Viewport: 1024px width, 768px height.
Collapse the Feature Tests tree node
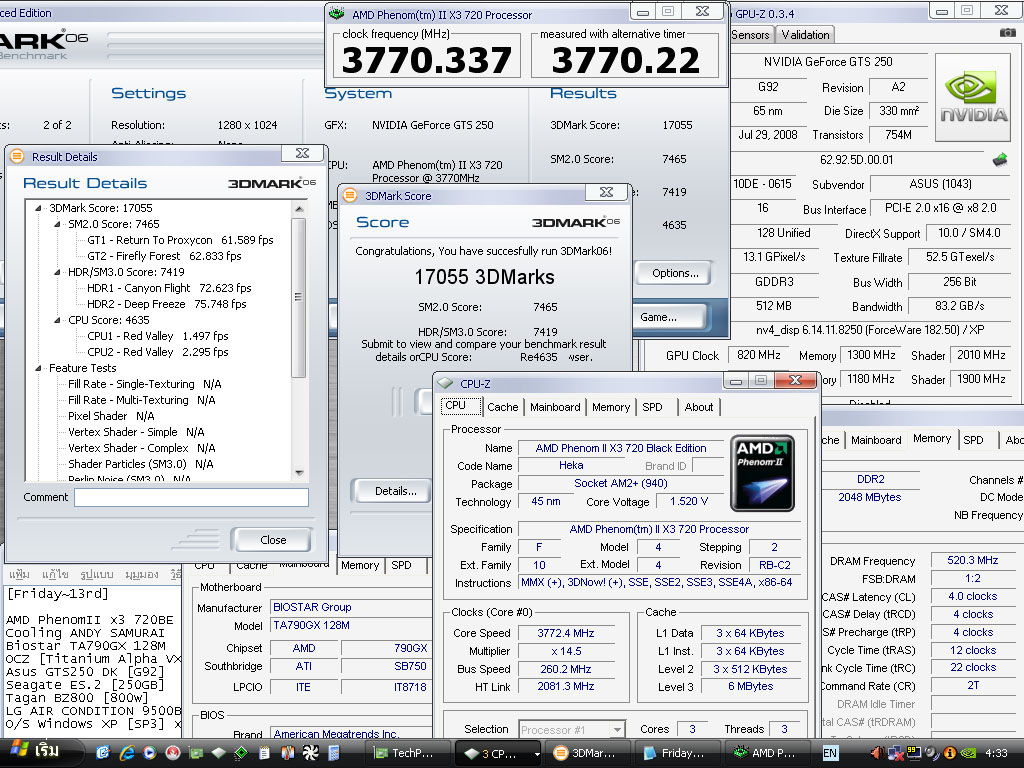(x=39, y=368)
